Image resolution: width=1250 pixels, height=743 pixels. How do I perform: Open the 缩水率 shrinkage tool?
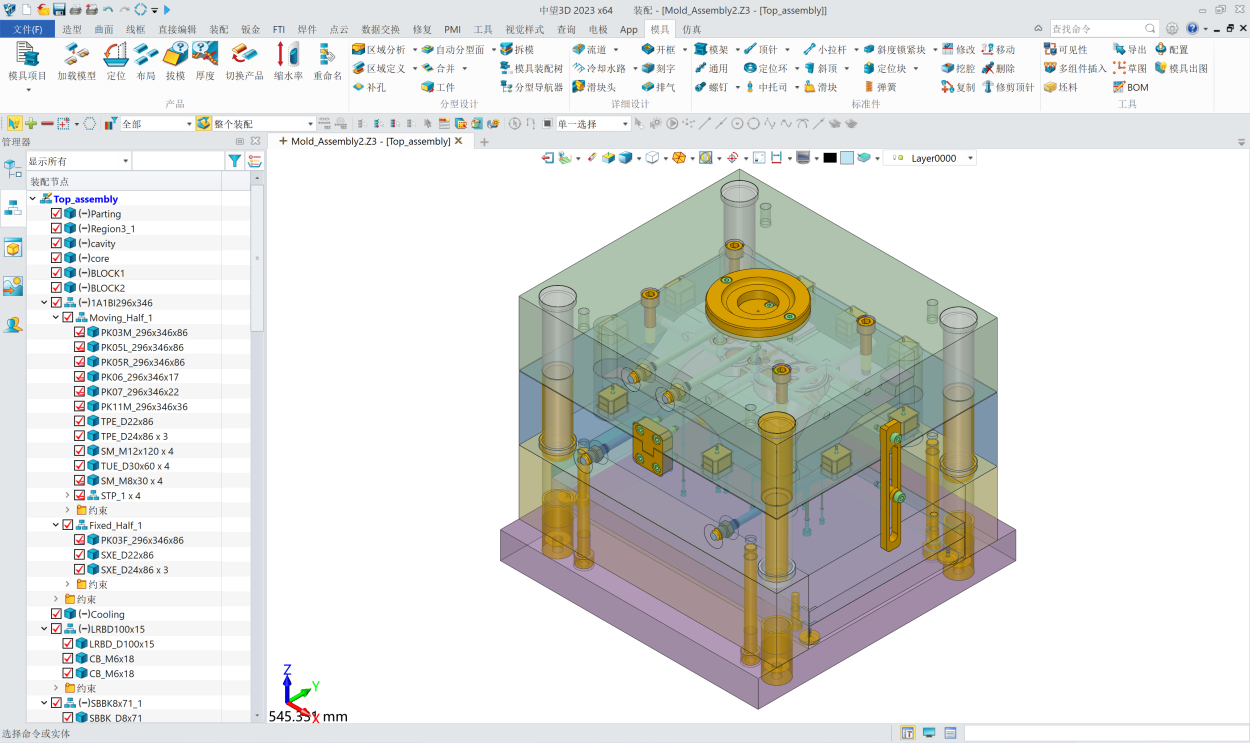288,62
